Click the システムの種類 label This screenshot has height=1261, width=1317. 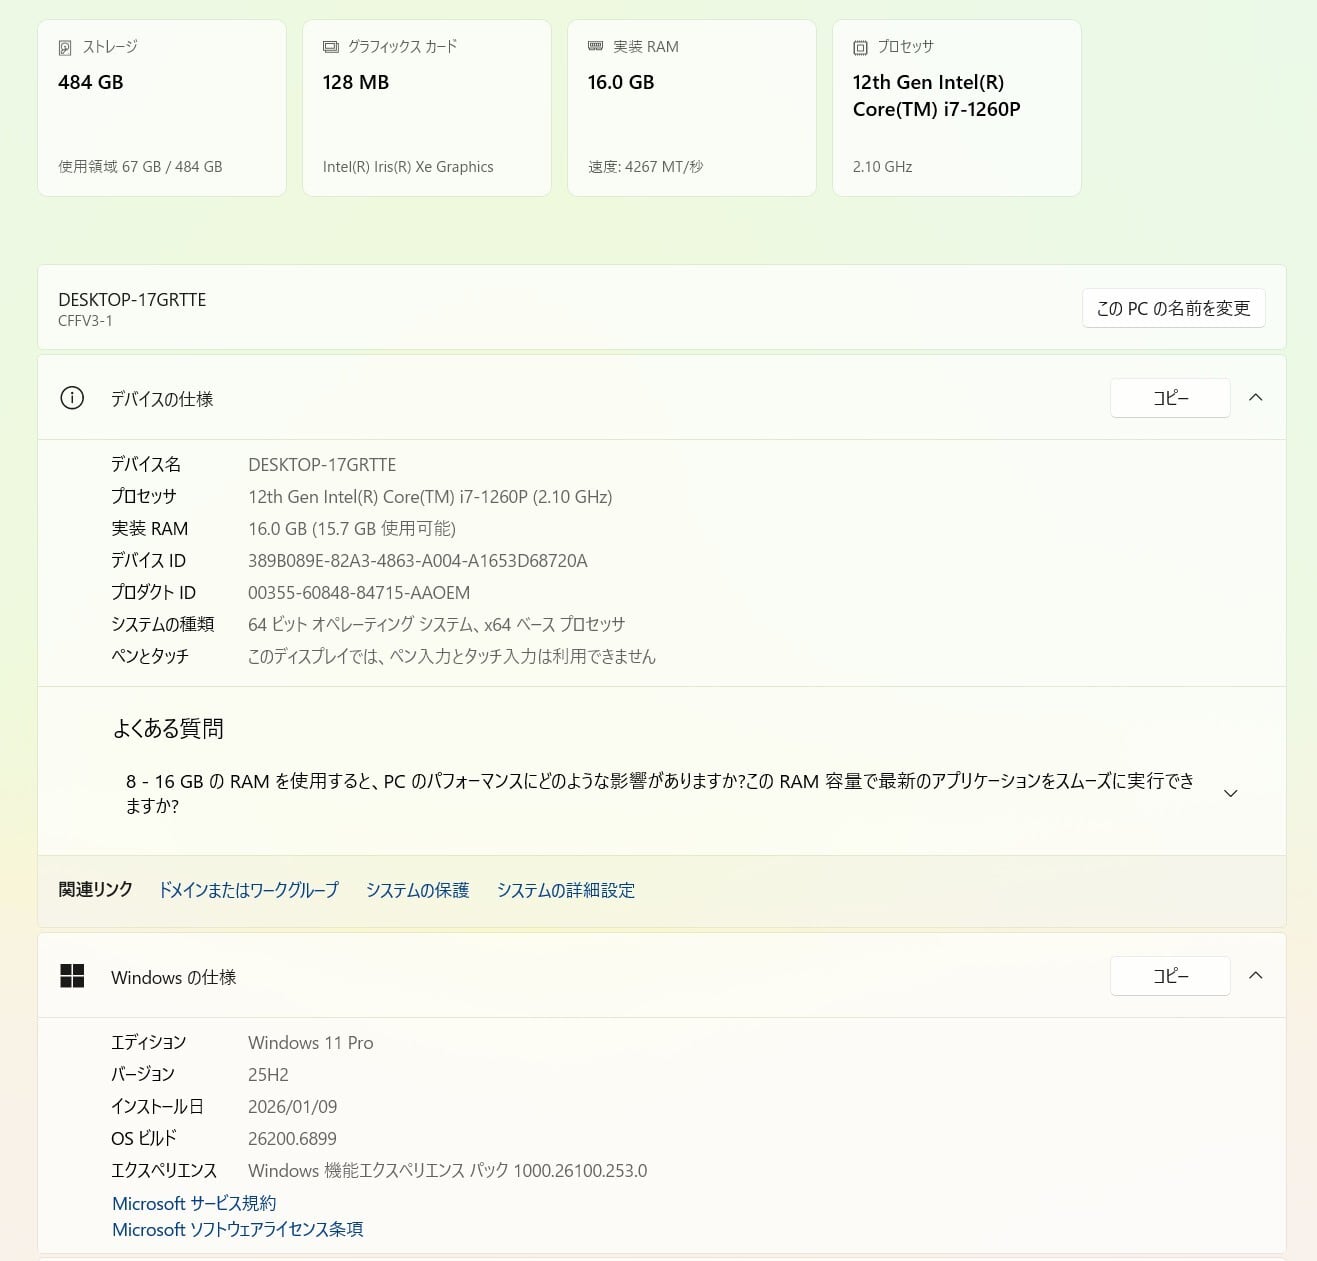pyautogui.click(x=163, y=625)
